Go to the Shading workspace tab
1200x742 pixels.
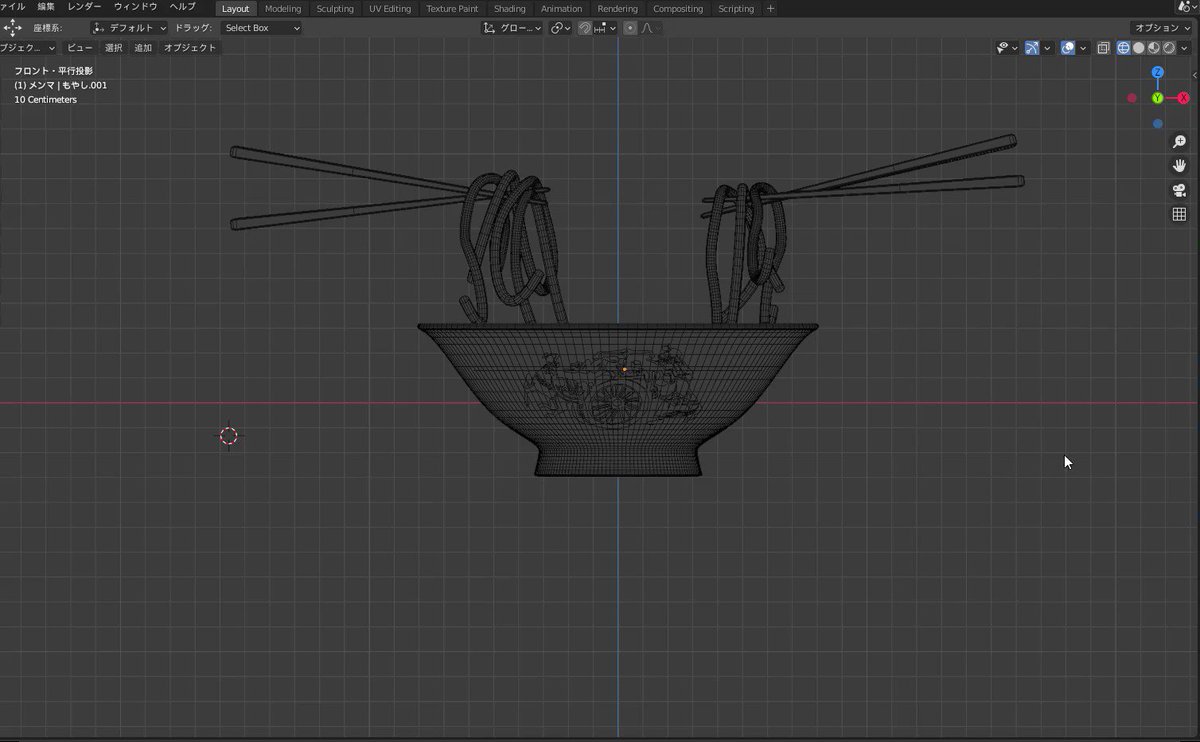(509, 8)
